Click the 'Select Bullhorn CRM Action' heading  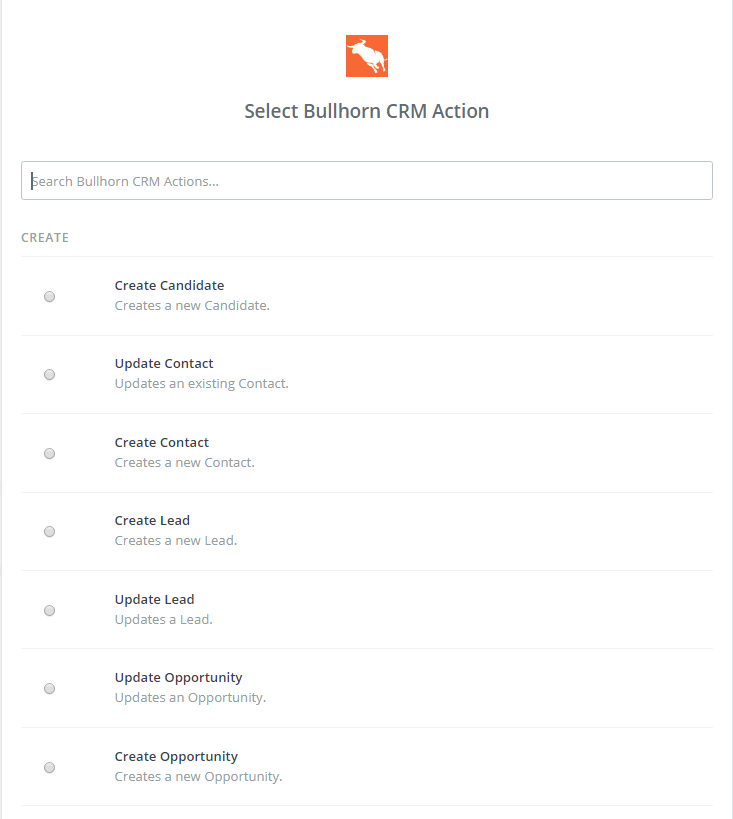(367, 111)
